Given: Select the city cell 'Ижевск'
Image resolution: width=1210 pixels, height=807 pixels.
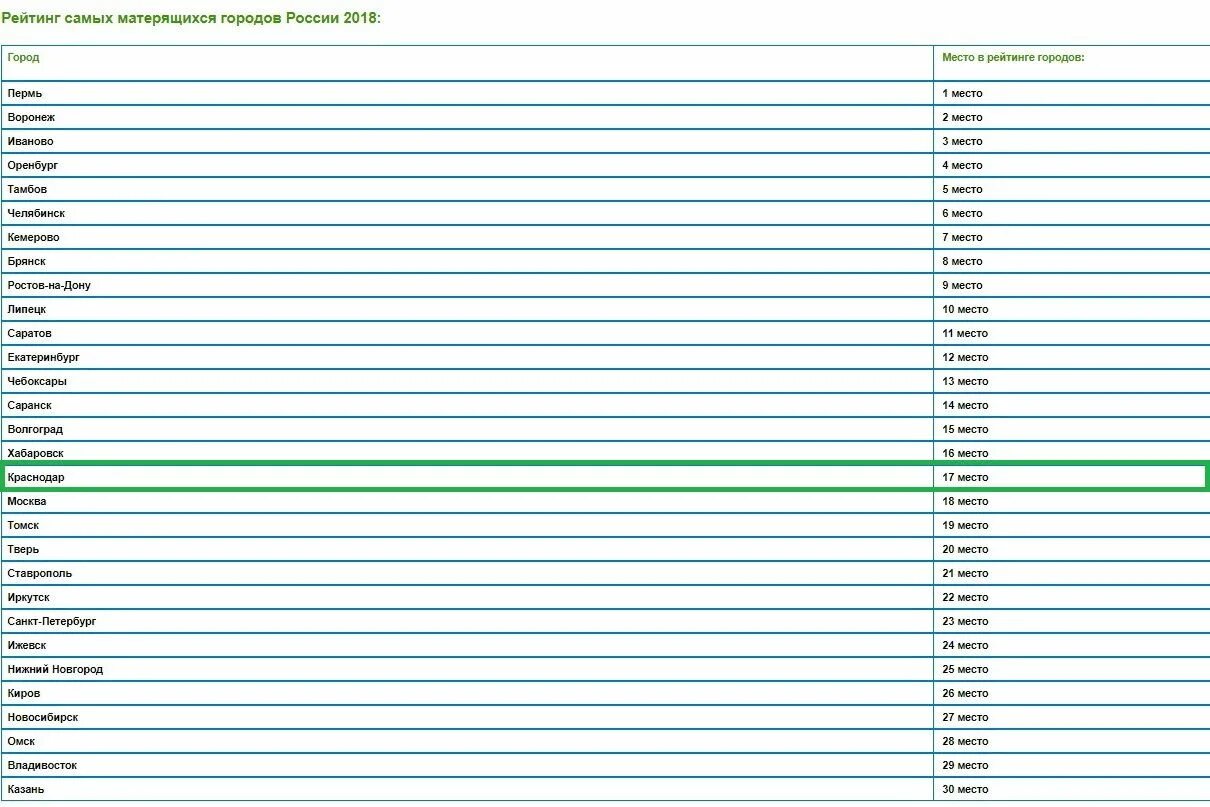Looking at the screenshot, I should coord(467,645).
